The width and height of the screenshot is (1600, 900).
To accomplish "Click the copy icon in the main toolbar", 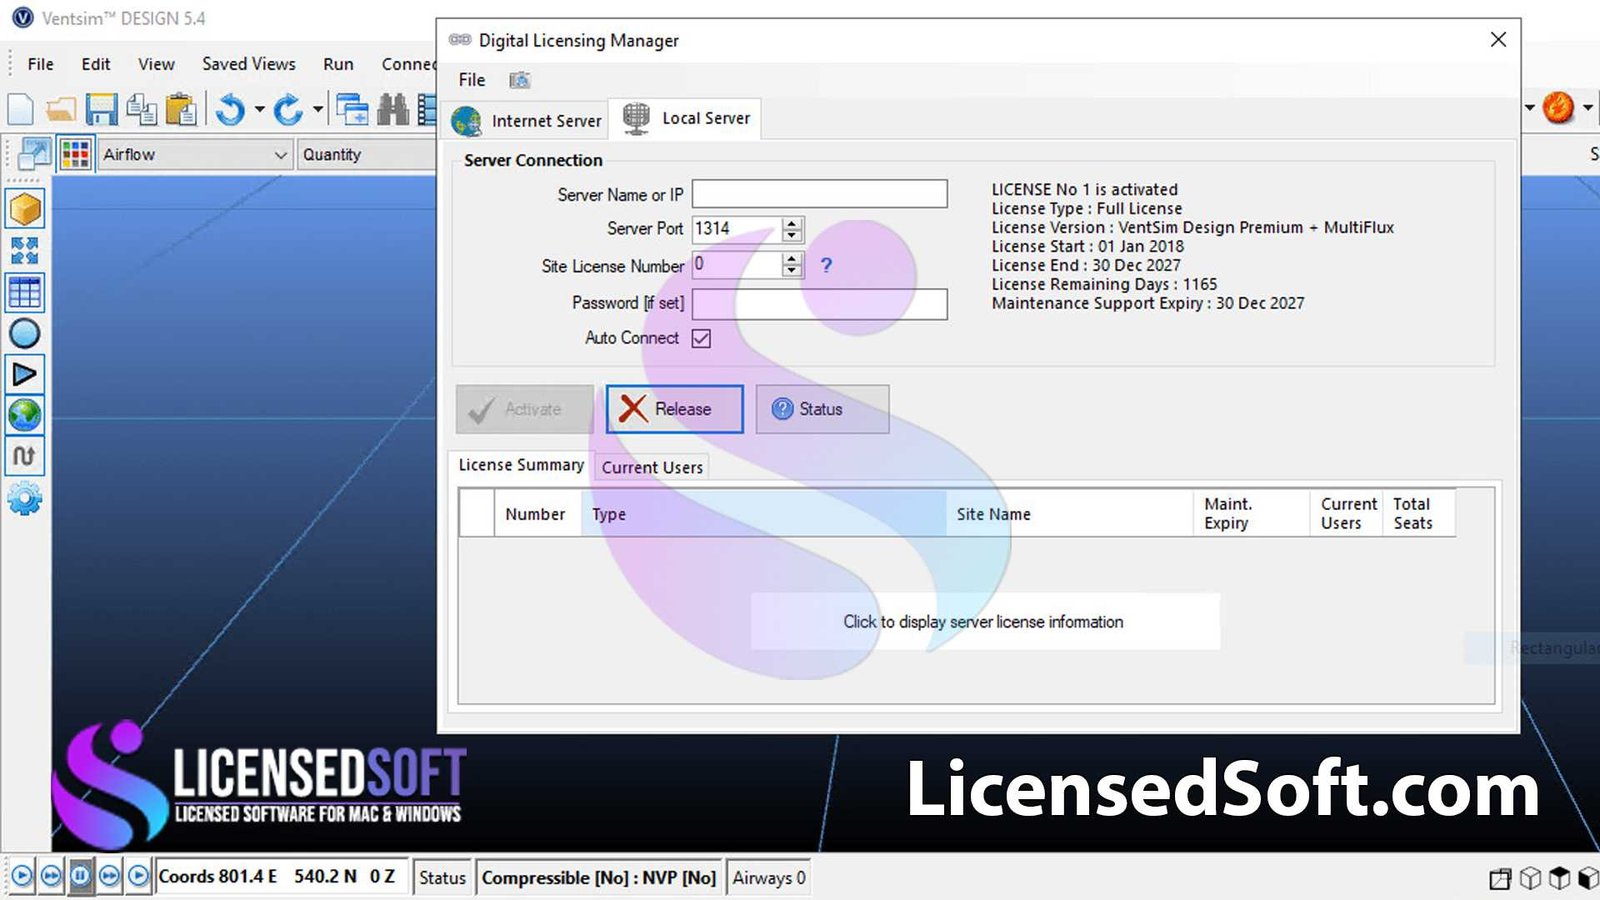I will coord(141,109).
